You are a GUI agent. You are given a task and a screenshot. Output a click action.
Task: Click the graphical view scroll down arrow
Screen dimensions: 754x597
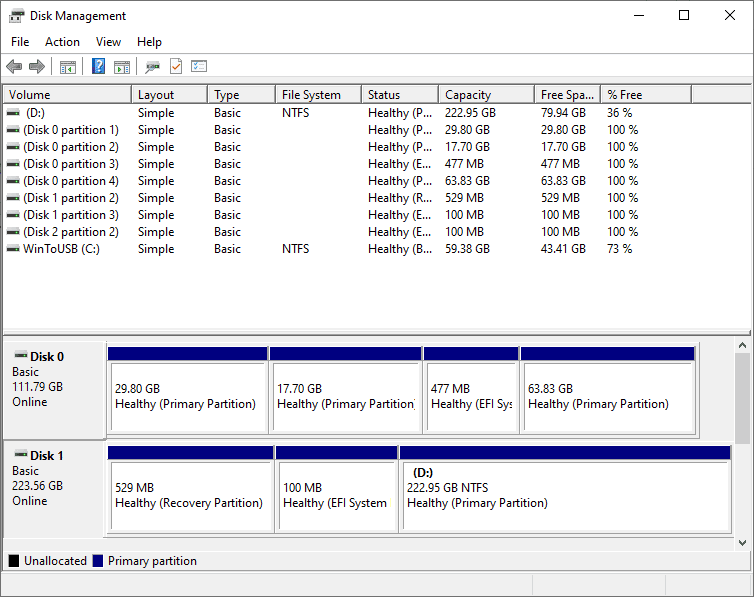point(742,543)
